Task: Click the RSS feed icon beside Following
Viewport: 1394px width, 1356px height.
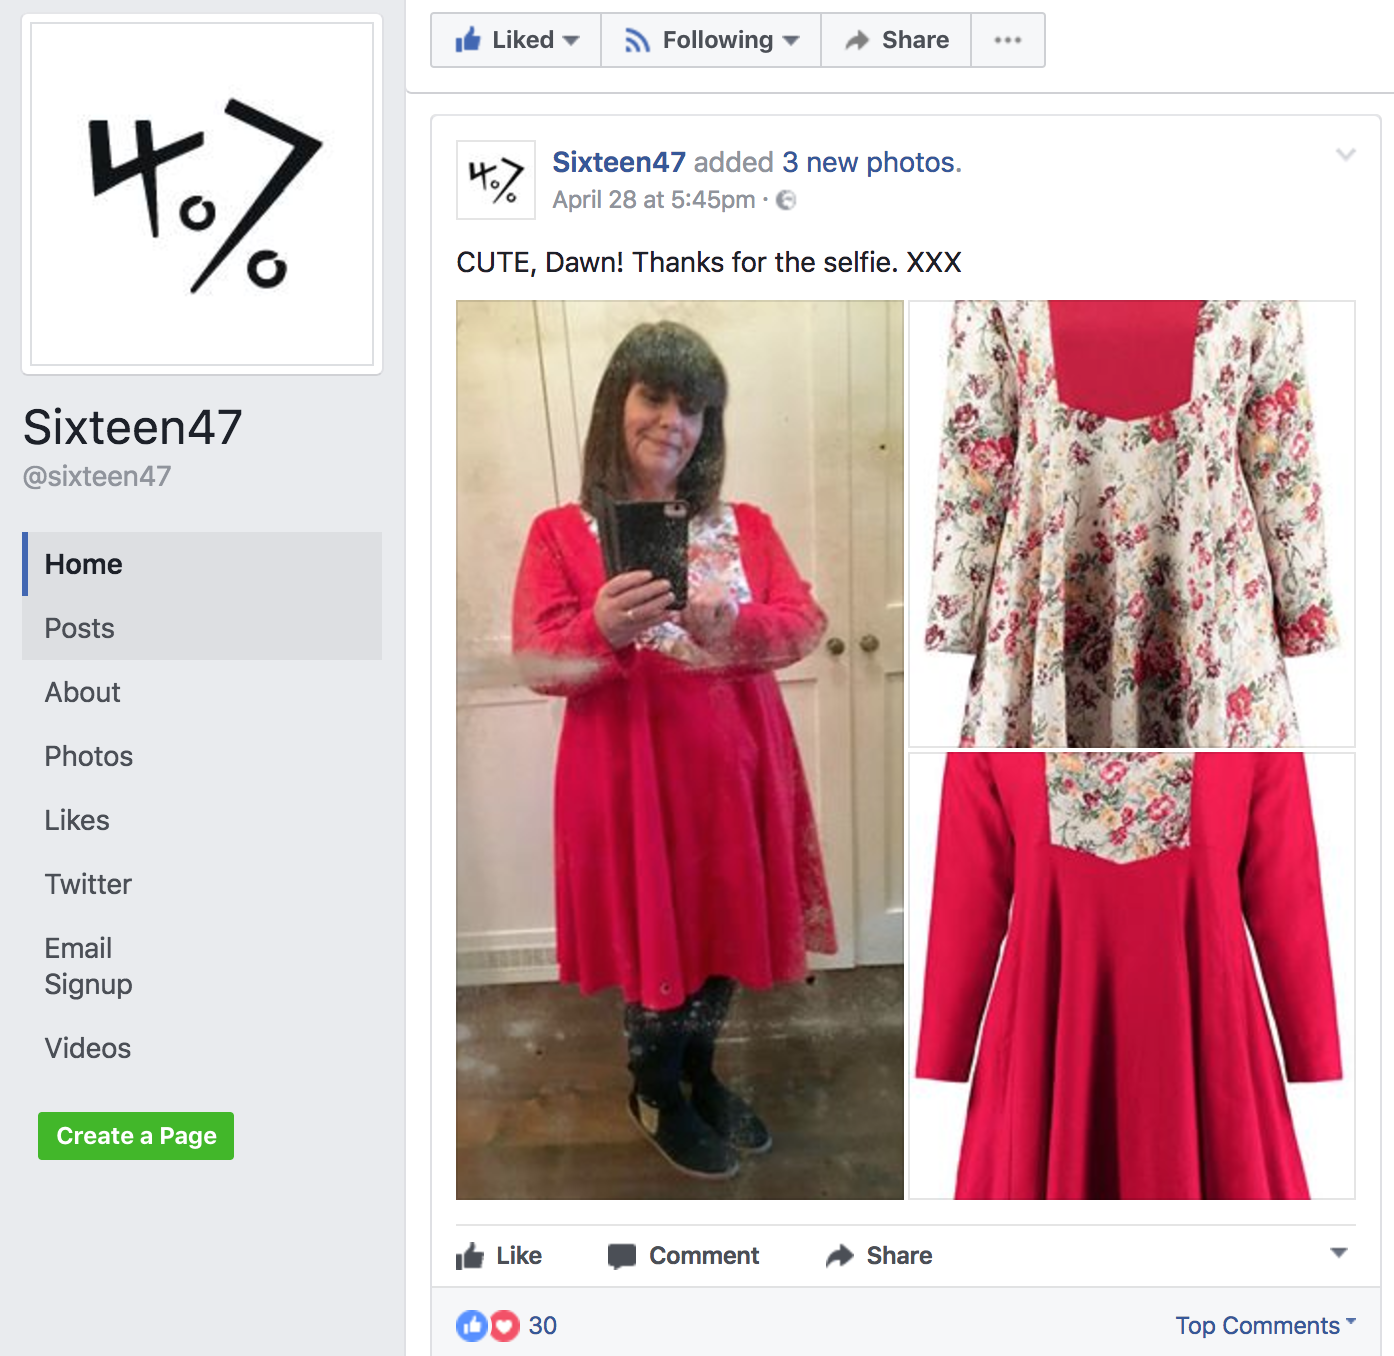Action: point(637,40)
